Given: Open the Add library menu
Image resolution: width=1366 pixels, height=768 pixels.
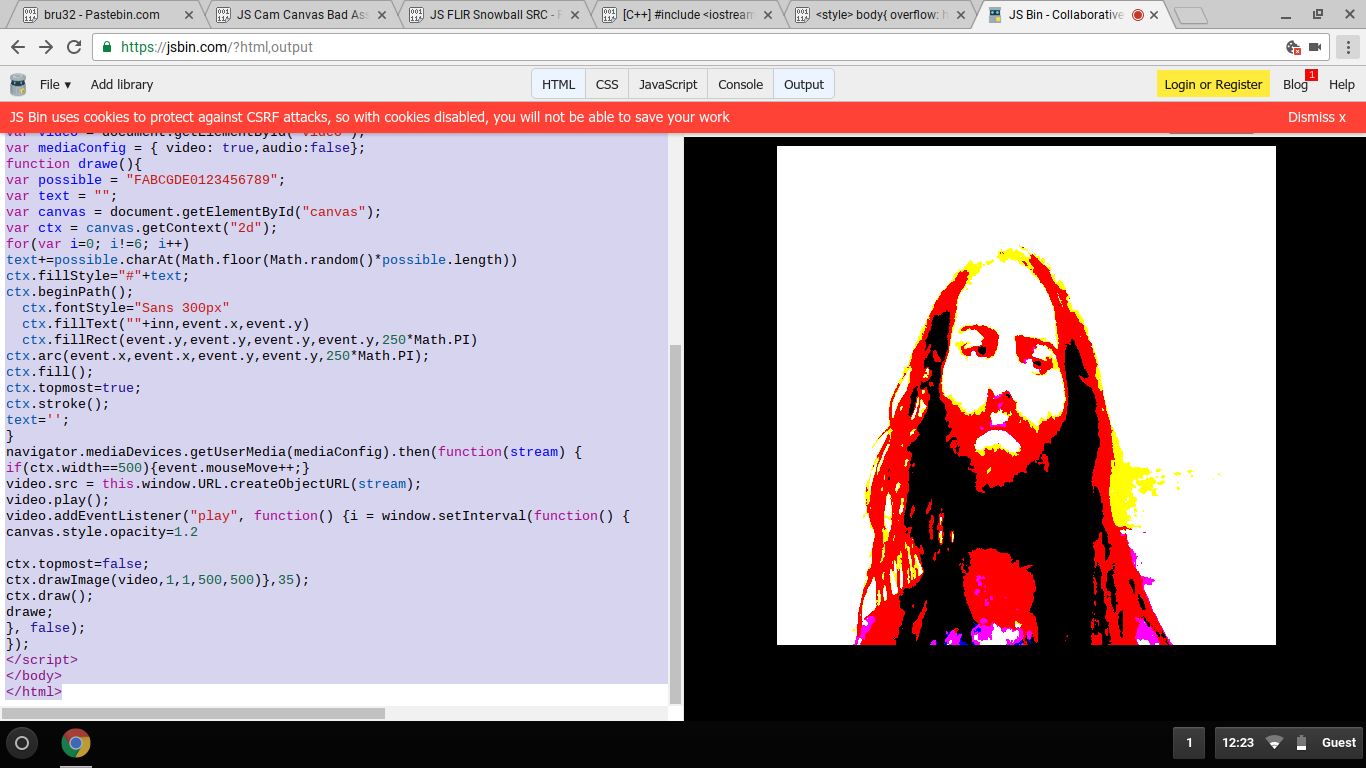Looking at the screenshot, I should (x=122, y=84).
